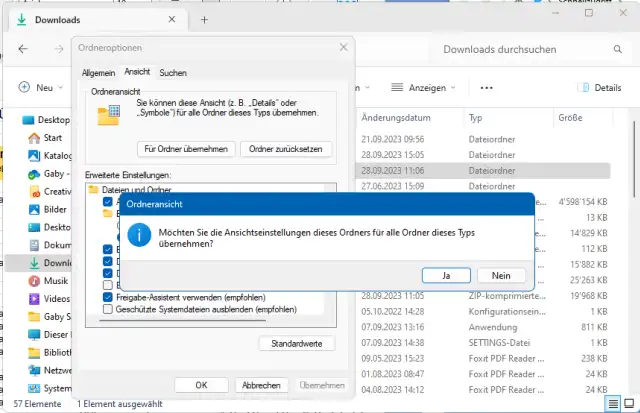Click Für Ordner übernehmen button
The height and width of the screenshot is (413, 640).
186,149
